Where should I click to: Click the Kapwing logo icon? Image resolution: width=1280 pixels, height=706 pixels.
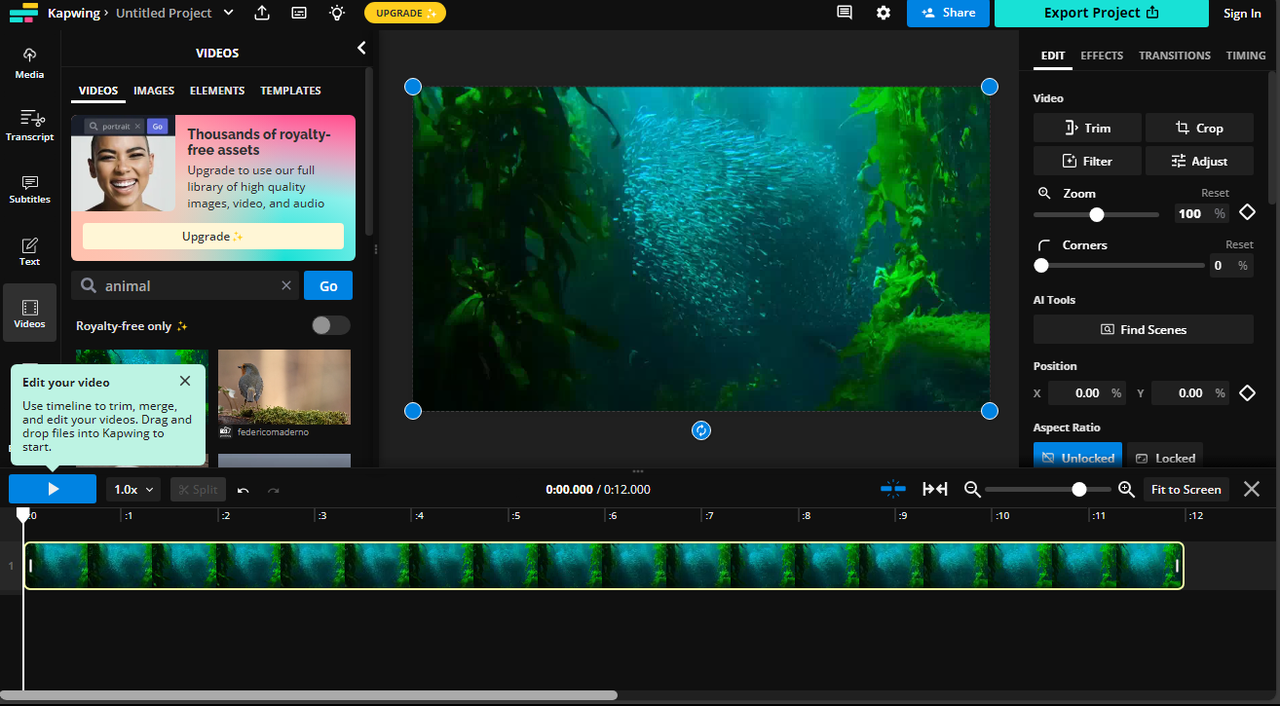click(x=23, y=13)
